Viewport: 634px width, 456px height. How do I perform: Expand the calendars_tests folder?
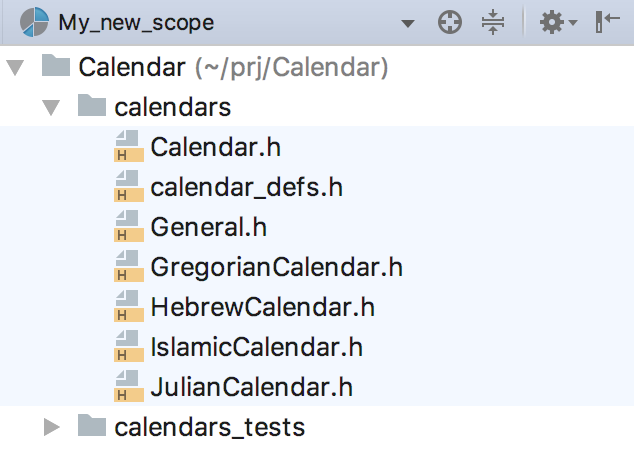[51, 427]
